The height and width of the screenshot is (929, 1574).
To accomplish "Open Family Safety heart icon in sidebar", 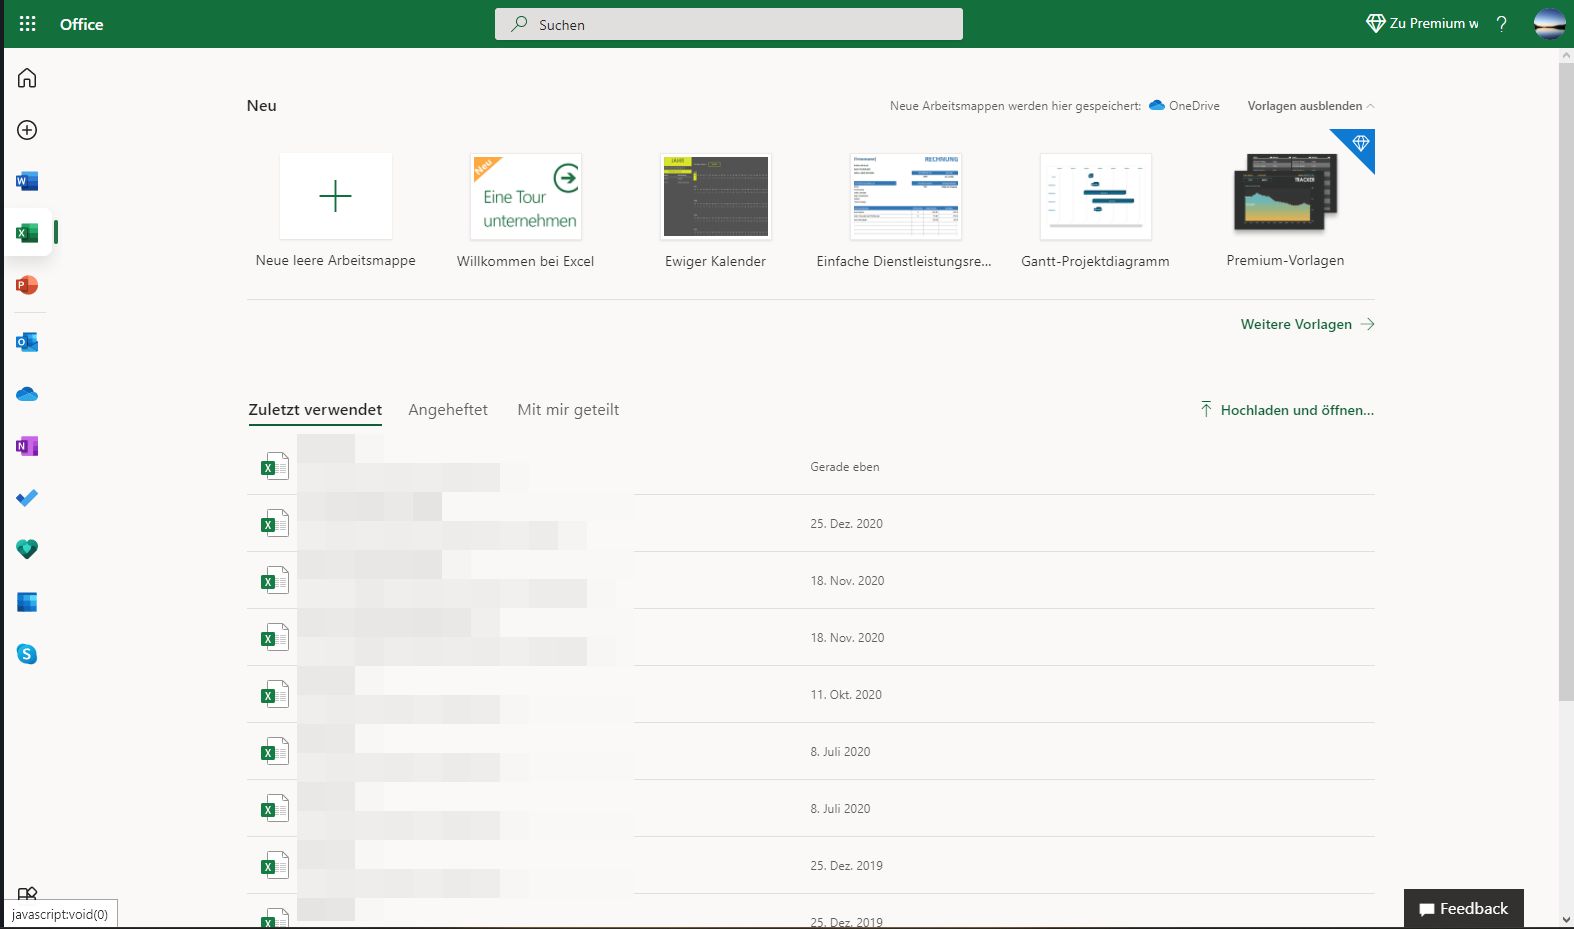I will coord(27,549).
